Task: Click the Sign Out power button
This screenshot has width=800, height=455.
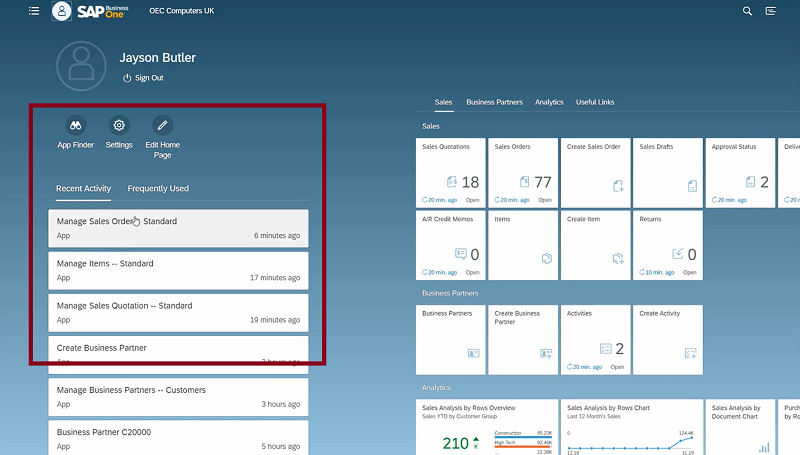Action: click(x=142, y=78)
